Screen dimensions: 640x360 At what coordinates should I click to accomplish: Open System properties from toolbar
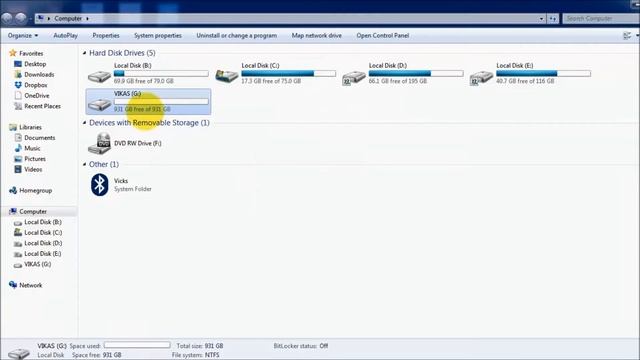(x=158, y=36)
